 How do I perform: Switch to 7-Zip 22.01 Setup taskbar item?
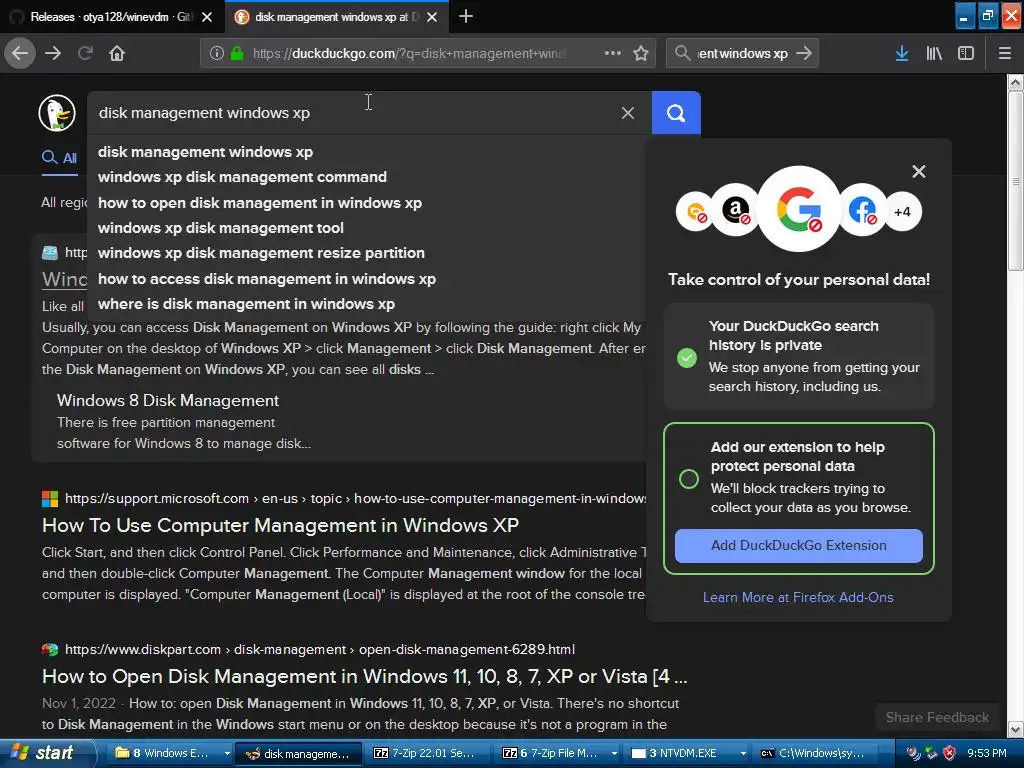tap(427, 753)
